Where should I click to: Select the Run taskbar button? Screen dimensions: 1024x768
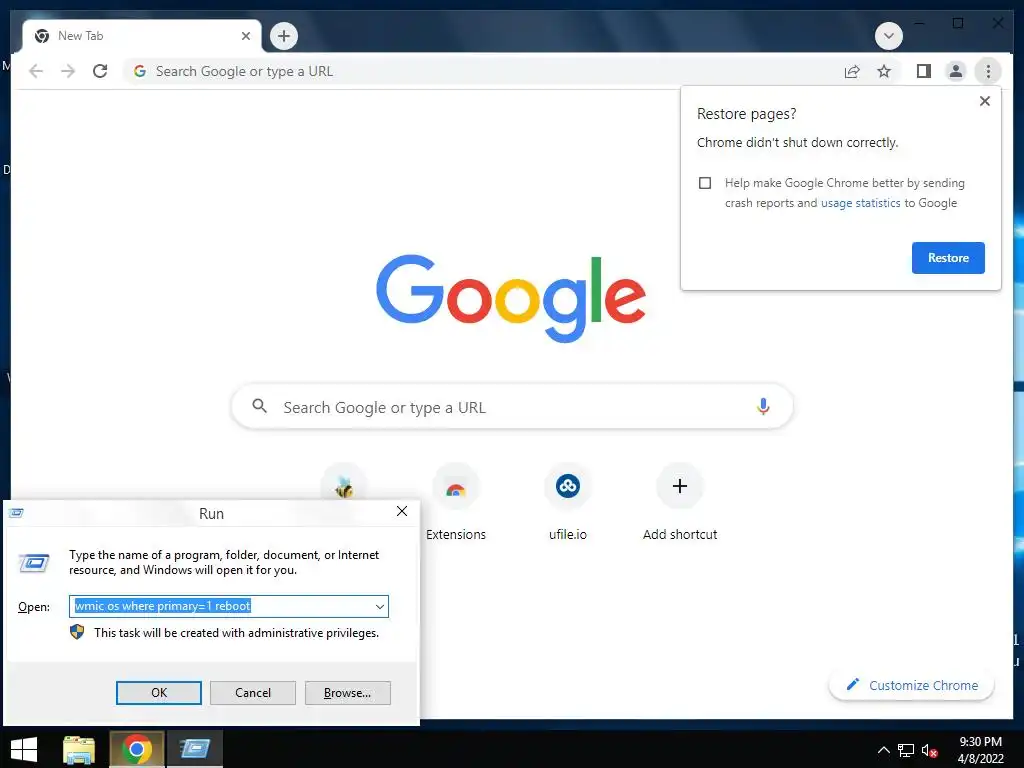tap(195, 749)
